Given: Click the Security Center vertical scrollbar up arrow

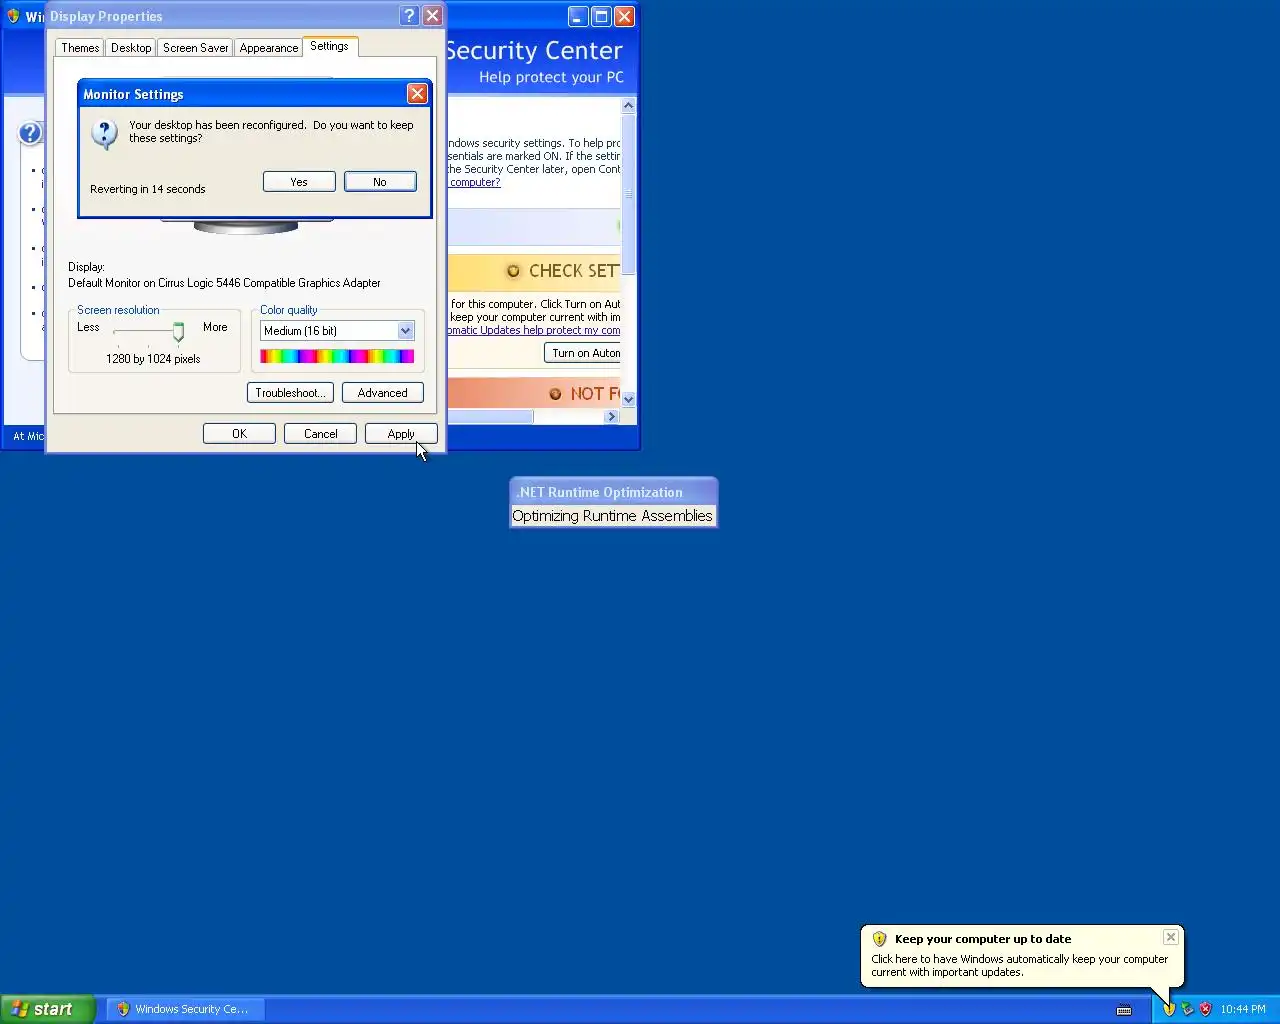Looking at the screenshot, I should pyautogui.click(x=628, y=105).
